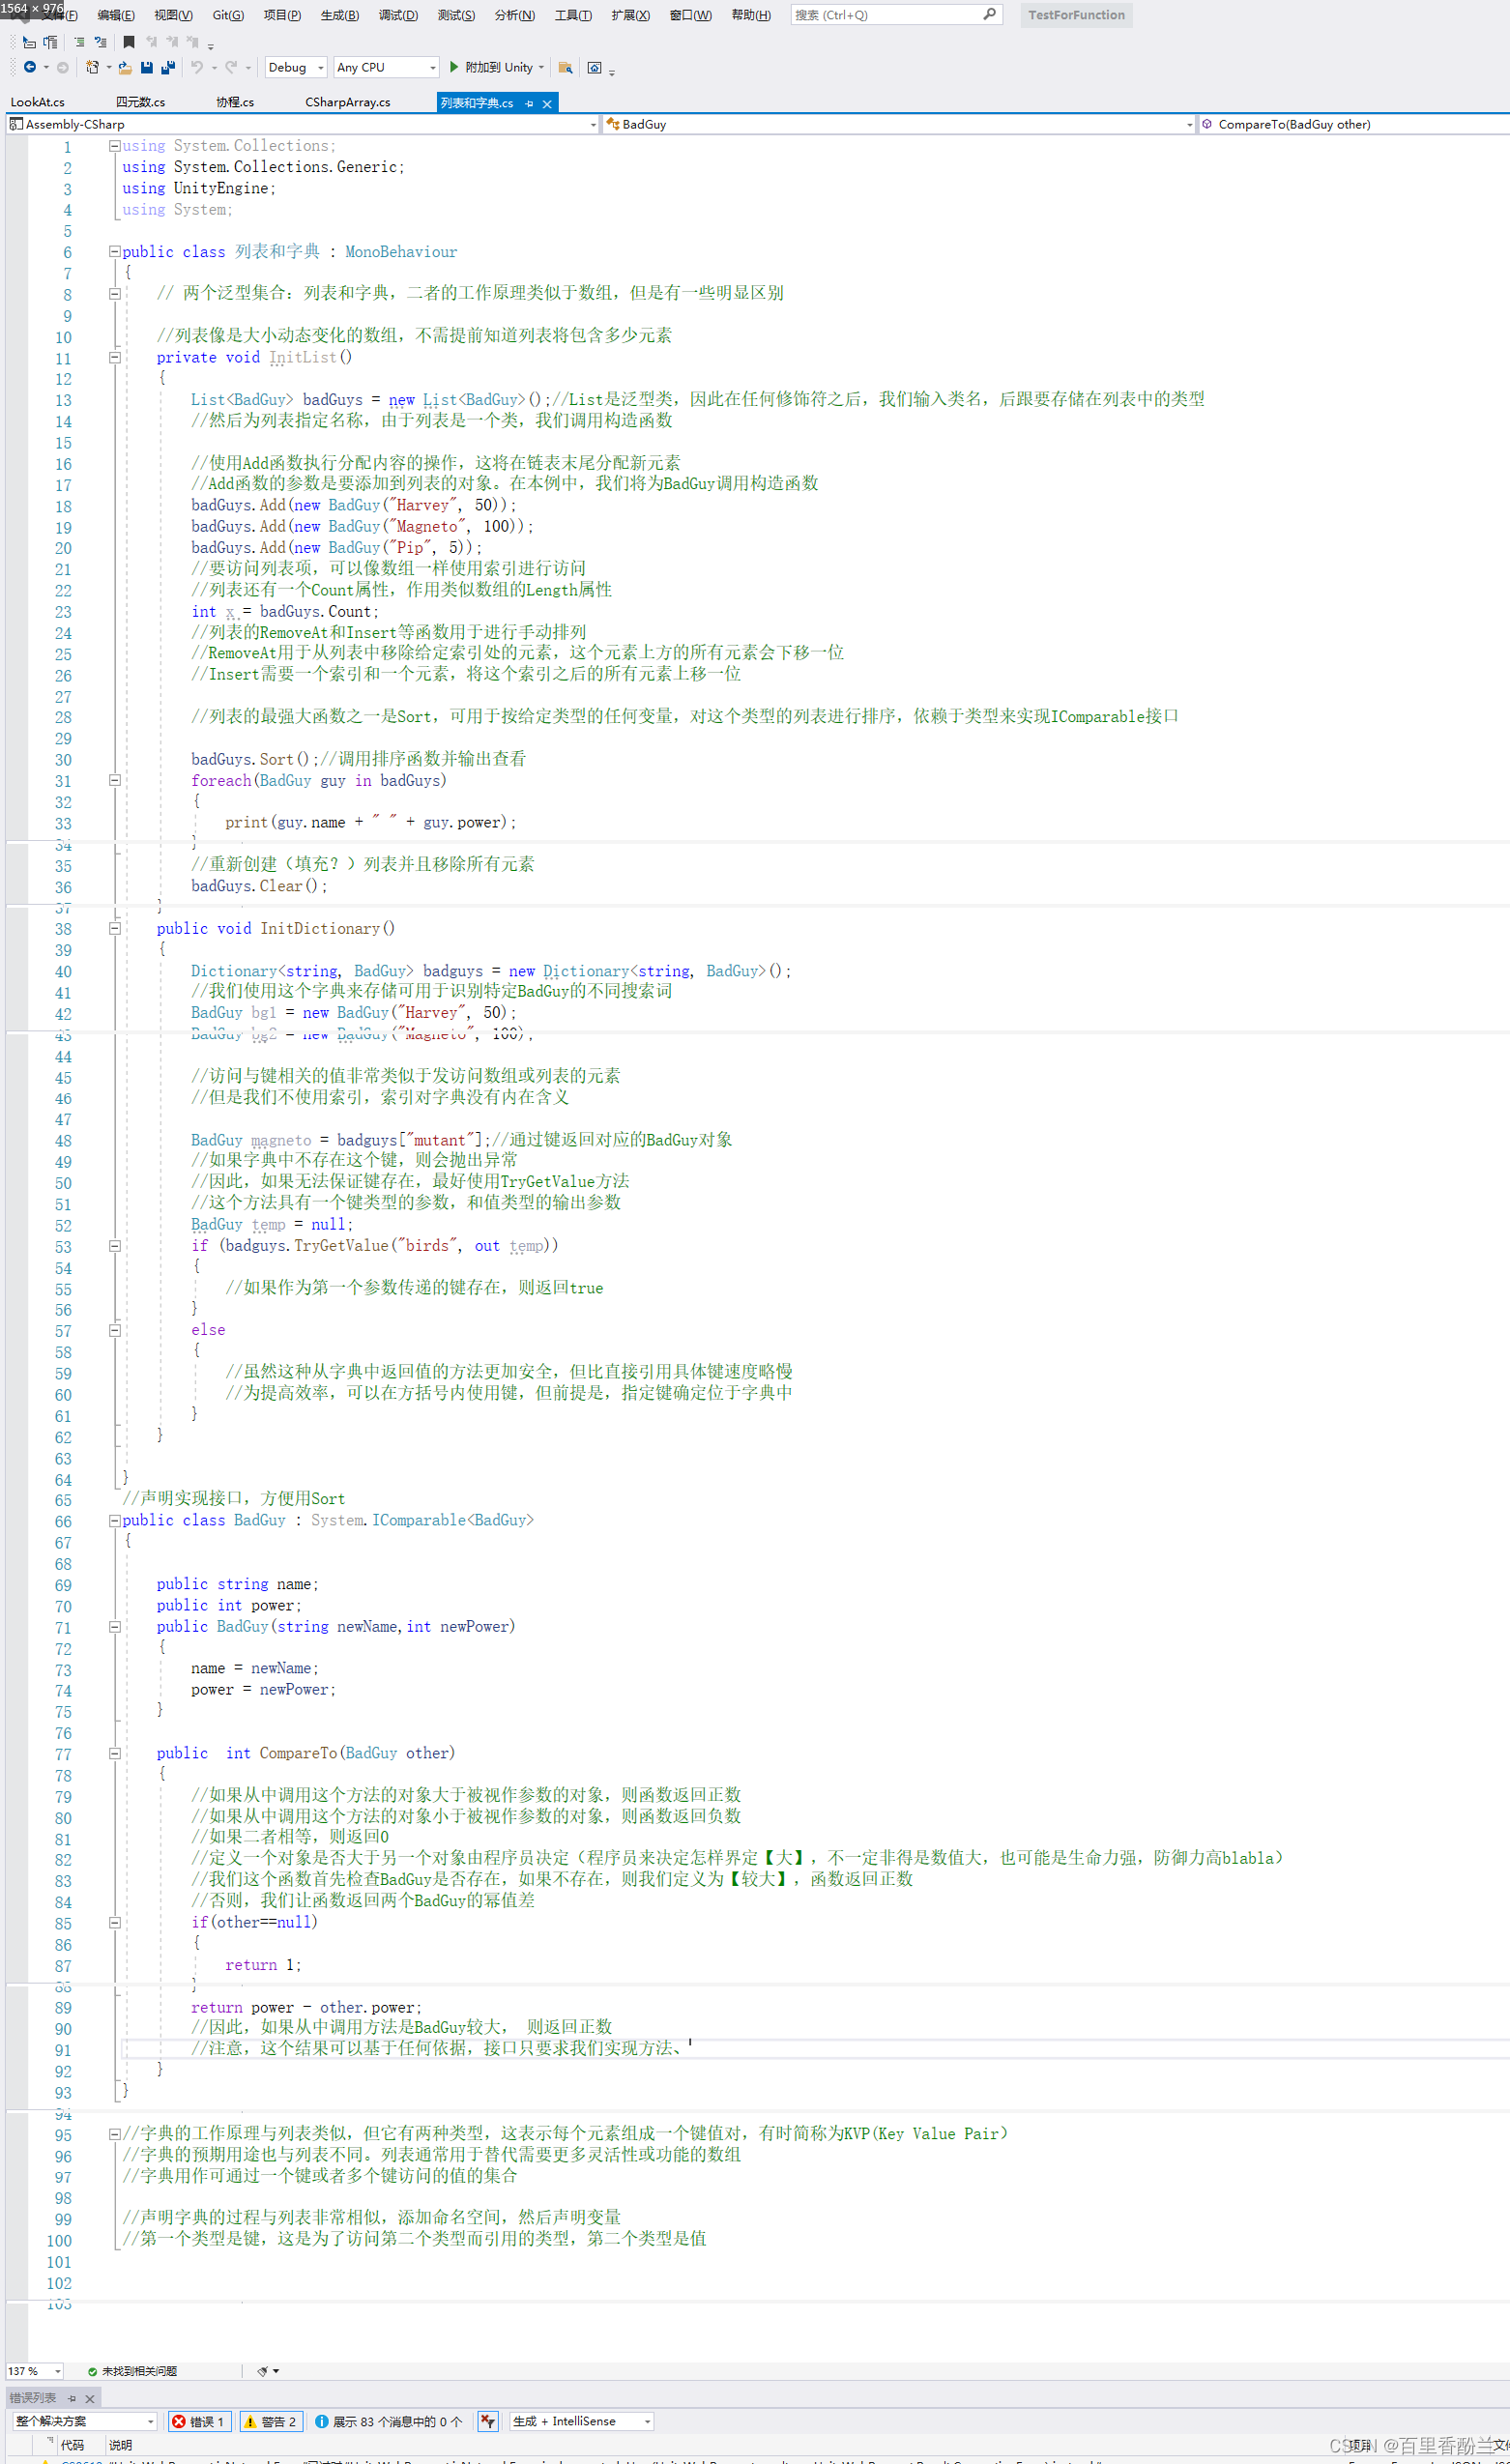
Task: Close the 列表和字典.cs tab
Action: click(x=547, y=103)
